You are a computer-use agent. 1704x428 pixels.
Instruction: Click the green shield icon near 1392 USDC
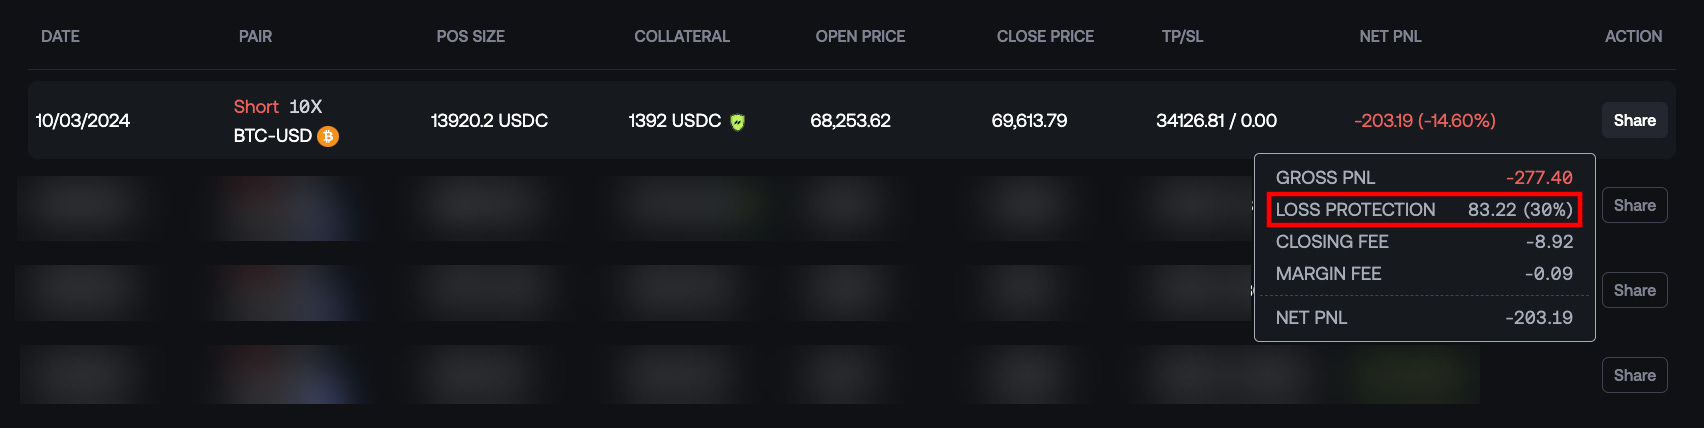737,122
